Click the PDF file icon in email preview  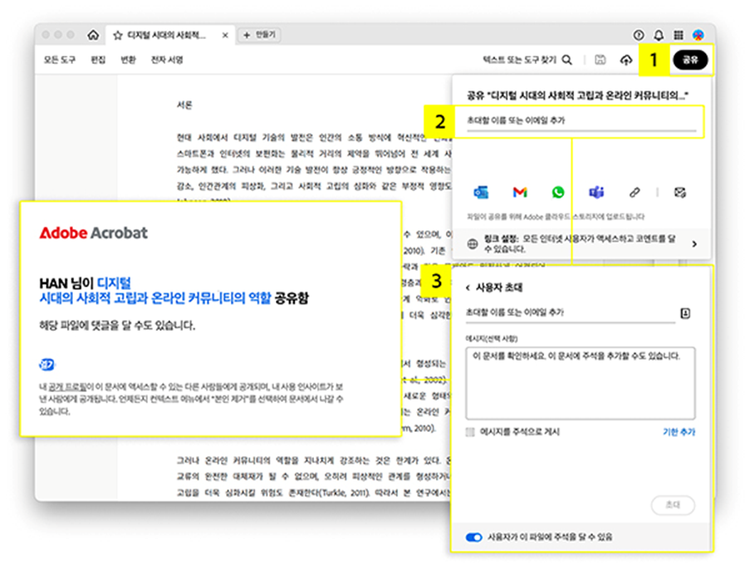pos(47,365)
